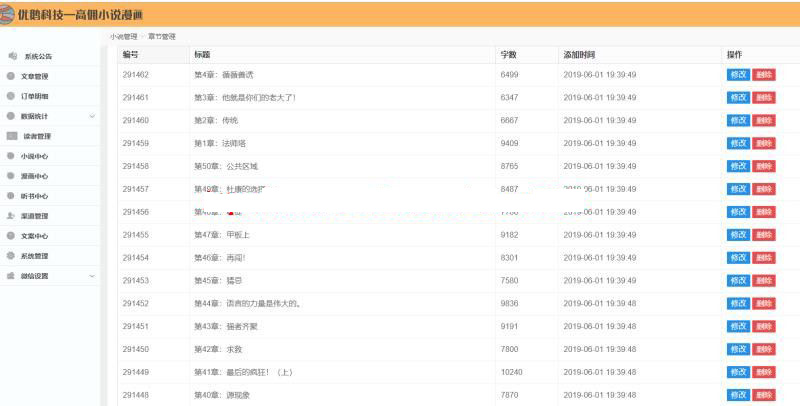Screen dimensions: 800x406
Task: Click 小说管理 breadcrumb link
Action: click(x=124, y=36)
